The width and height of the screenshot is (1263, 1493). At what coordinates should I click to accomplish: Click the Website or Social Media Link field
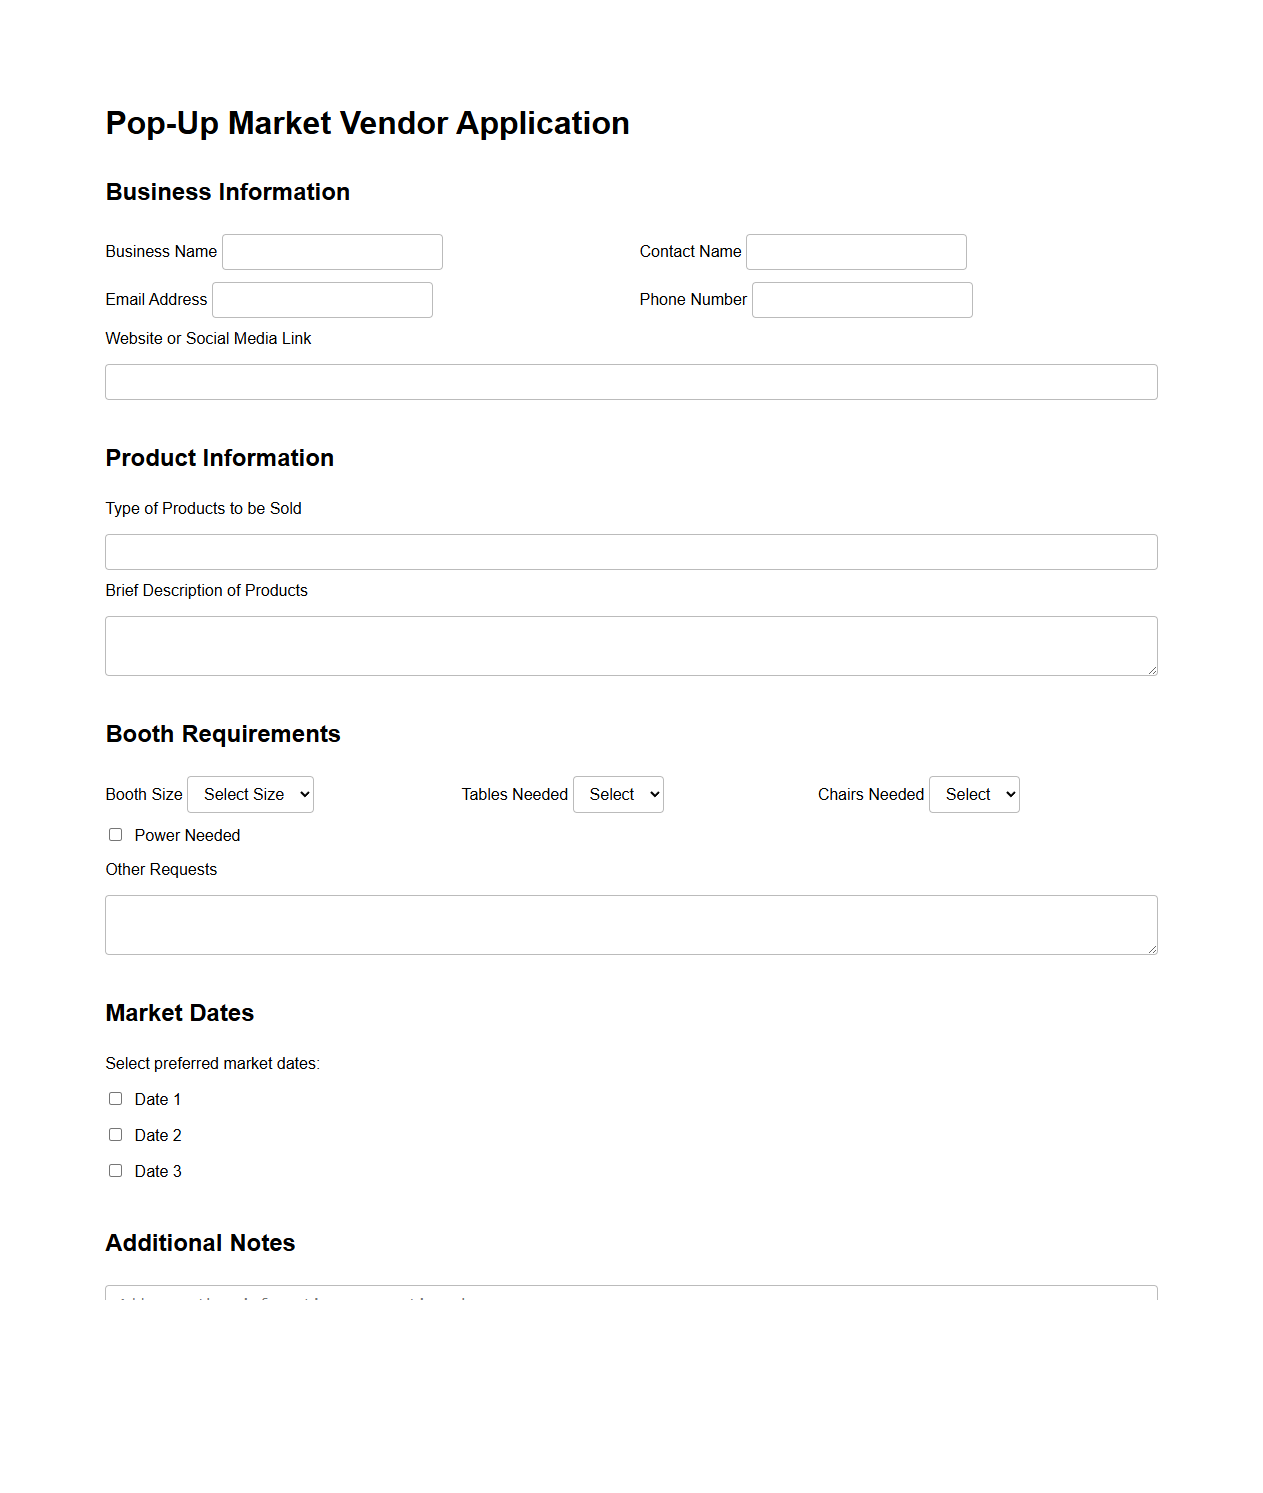click(630, 381)
